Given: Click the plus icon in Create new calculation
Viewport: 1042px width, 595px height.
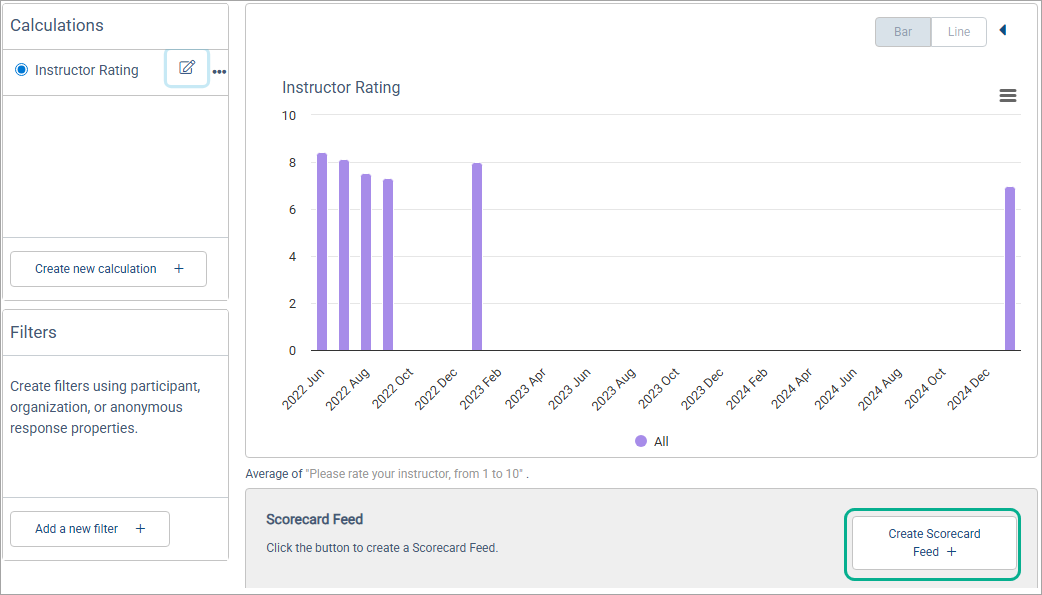Looking at the screenshot, I should [x=179, y=269].
